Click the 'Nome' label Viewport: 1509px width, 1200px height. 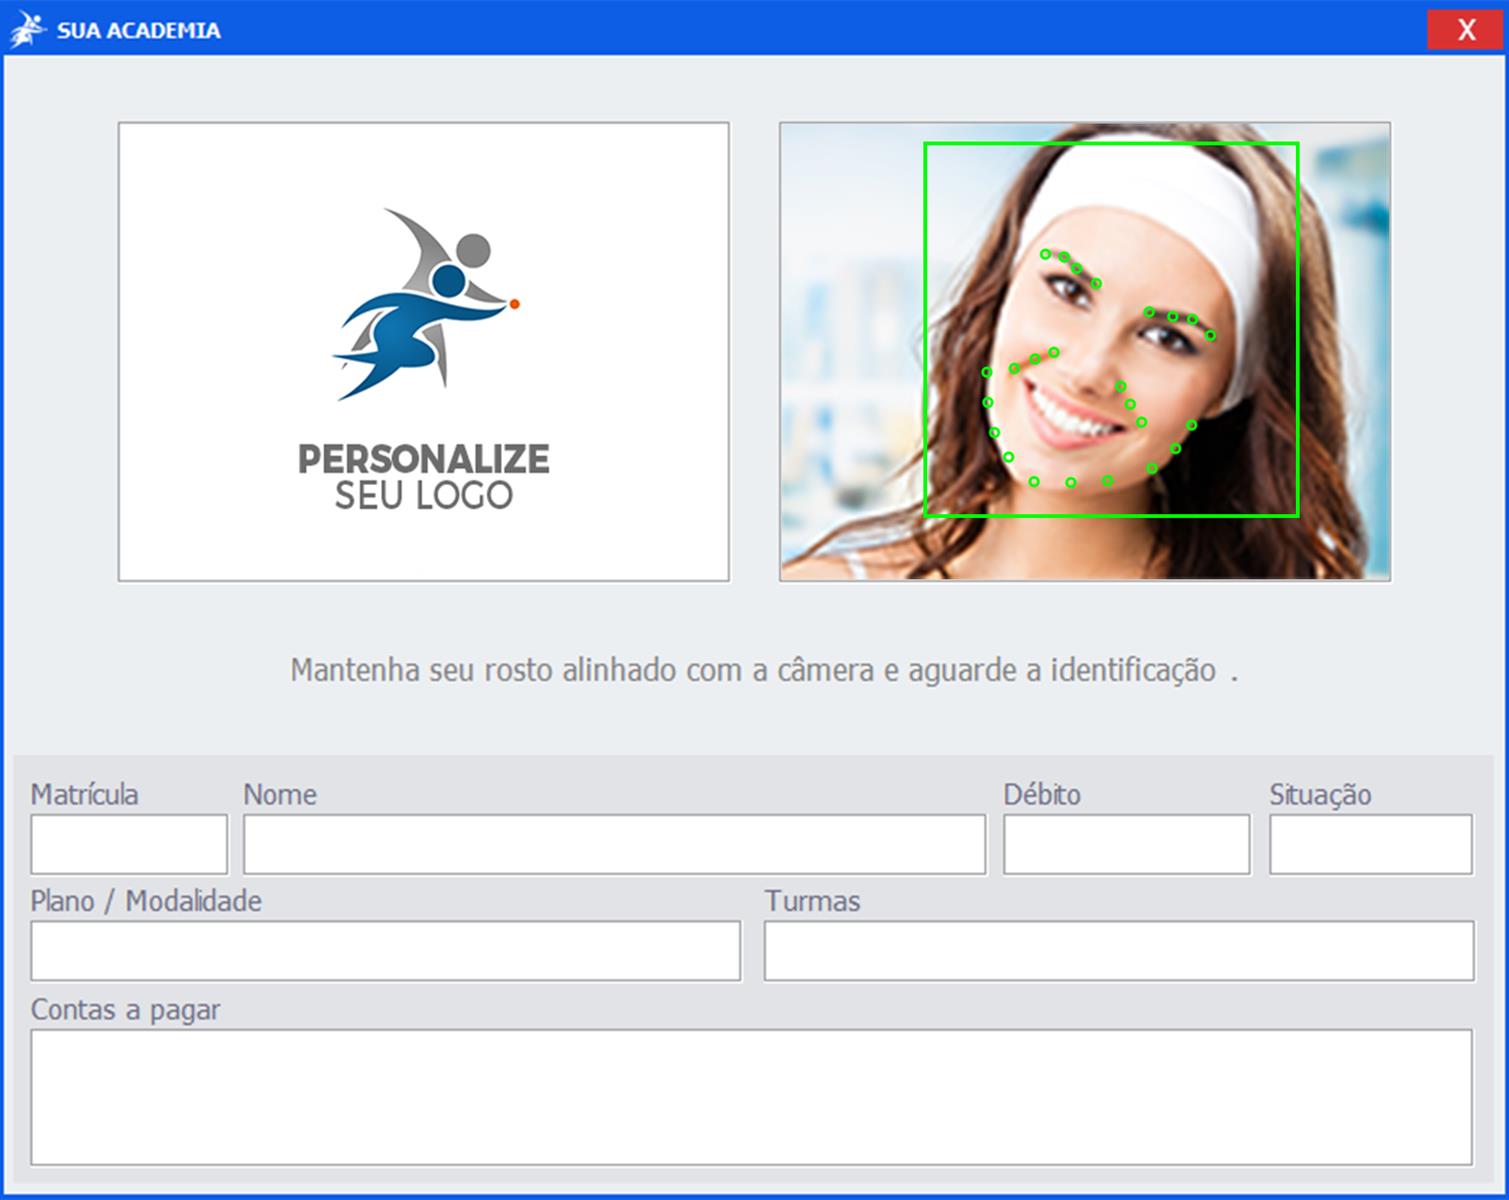(x=280, y=794)
